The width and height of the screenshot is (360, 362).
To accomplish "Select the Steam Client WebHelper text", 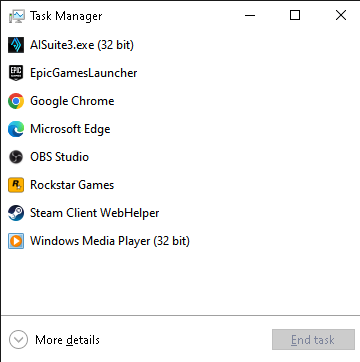I will (x=95, y=213).
